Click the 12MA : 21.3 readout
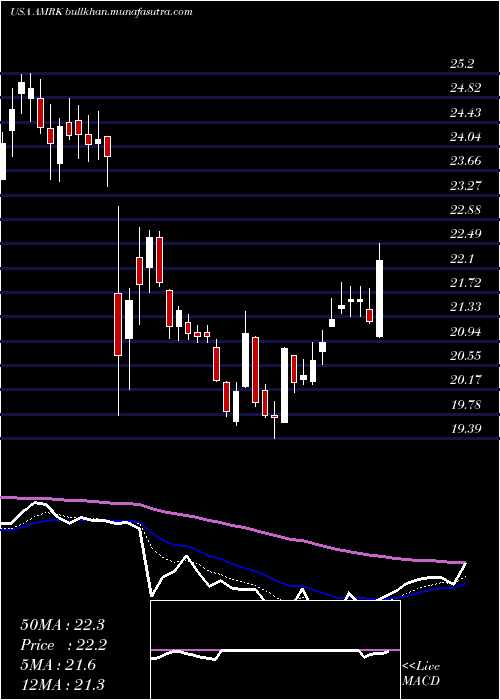The height and width of the screenshot is (700, 500). [62, 684]
